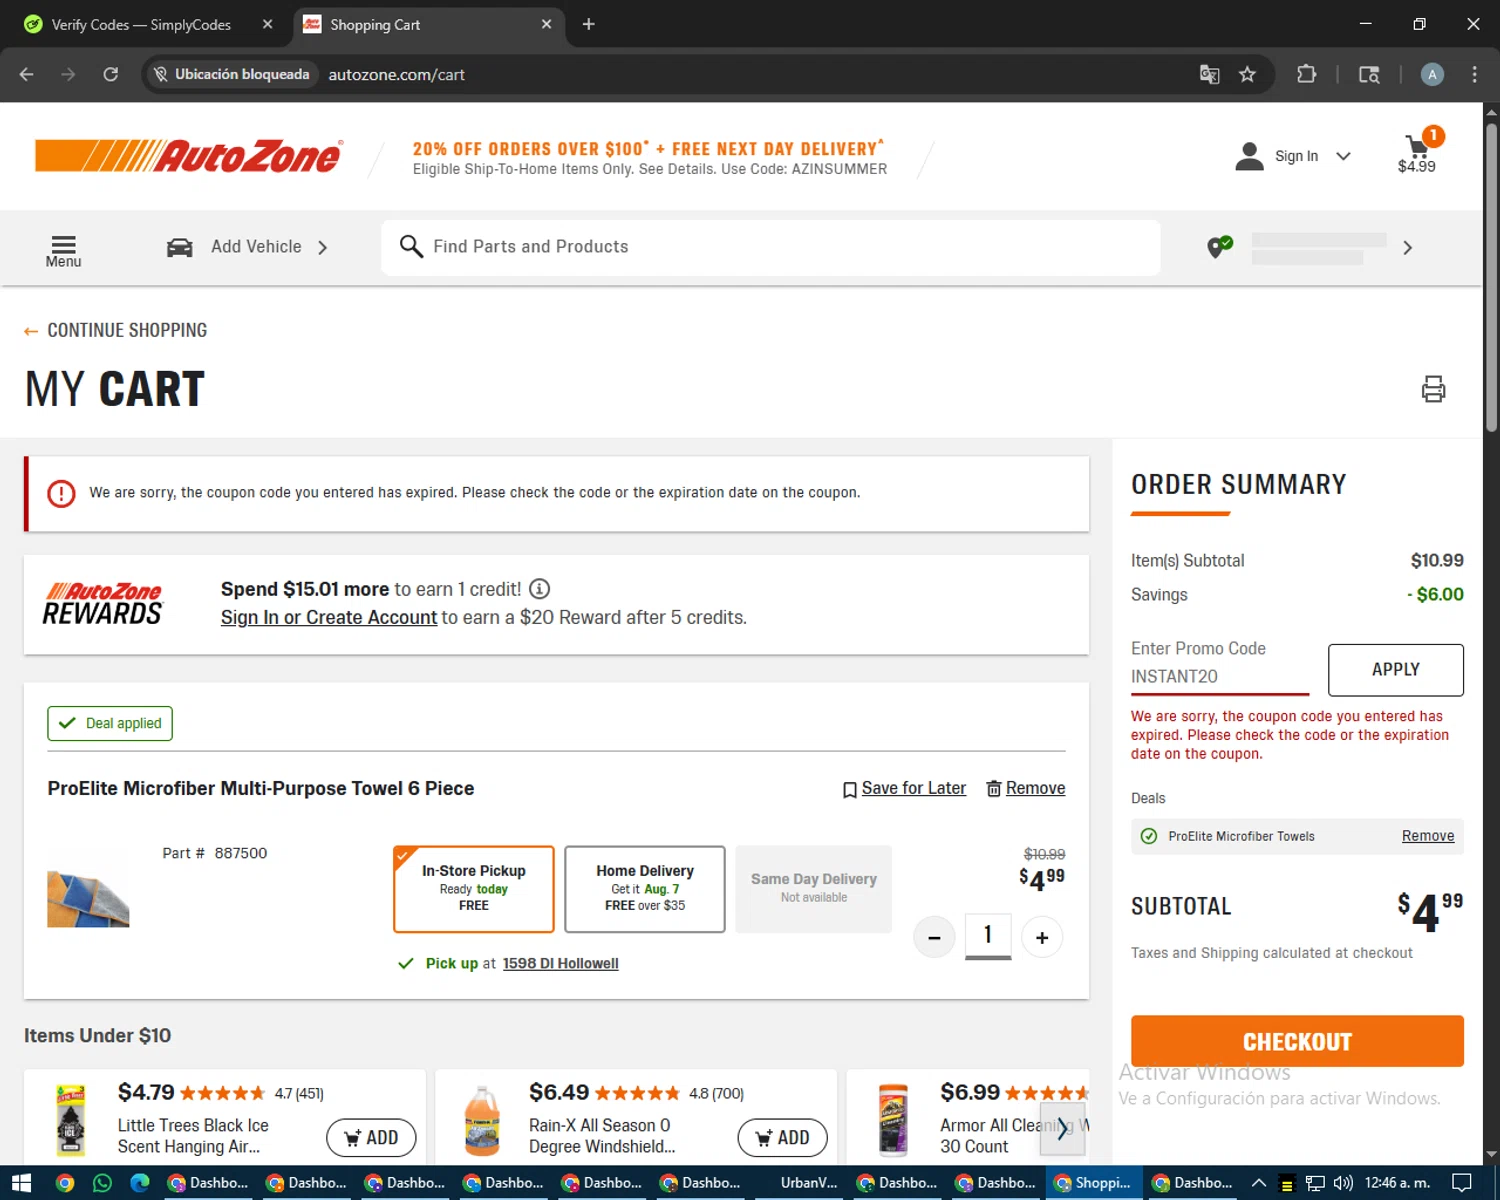Open the Windows Start menu

click(x=22, y=1183)
